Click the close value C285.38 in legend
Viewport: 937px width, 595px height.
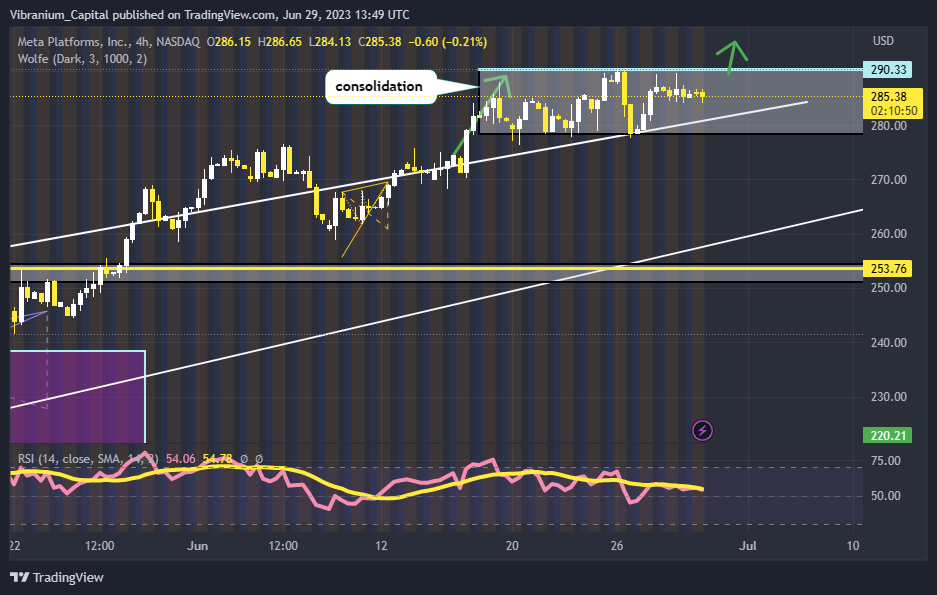coord(379,42)
